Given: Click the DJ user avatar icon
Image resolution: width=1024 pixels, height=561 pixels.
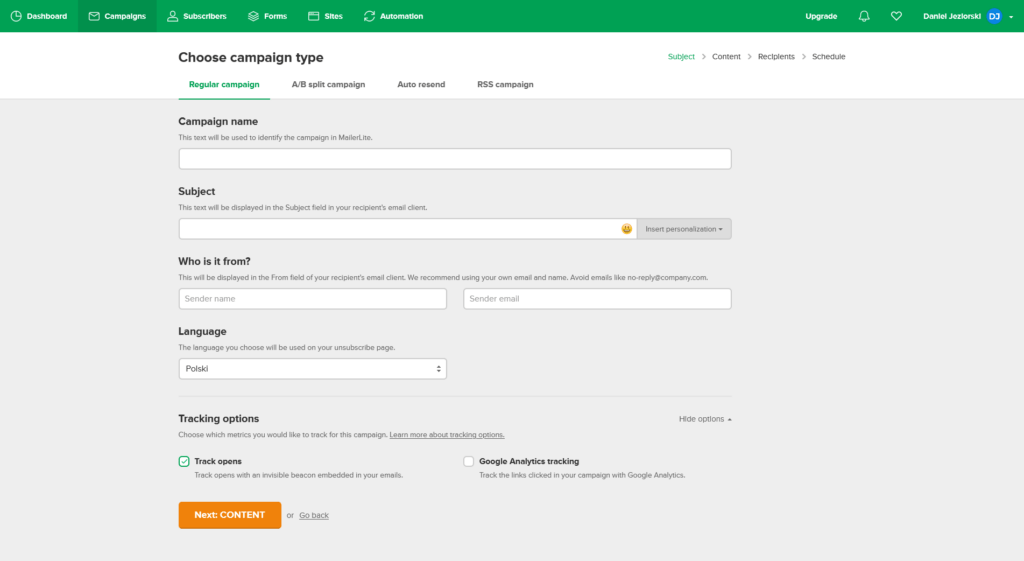Looking at the screenshot, I should [x=994, y=16].
